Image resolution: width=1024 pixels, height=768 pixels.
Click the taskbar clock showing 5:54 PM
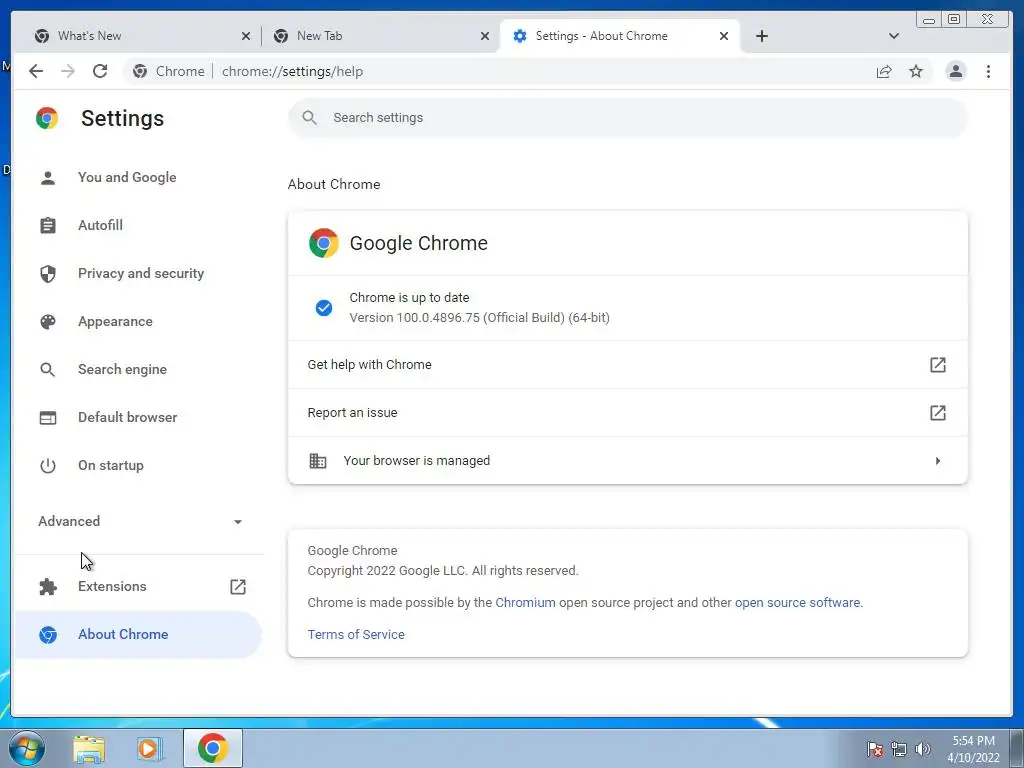pos(973,749)
